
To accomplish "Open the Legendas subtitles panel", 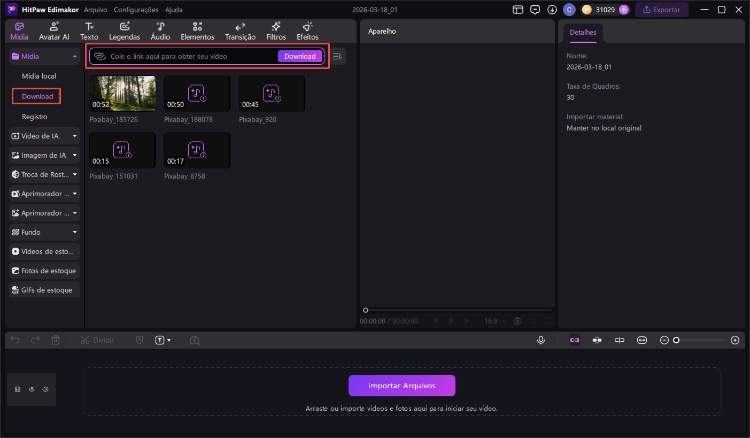I will coord(124,30).
